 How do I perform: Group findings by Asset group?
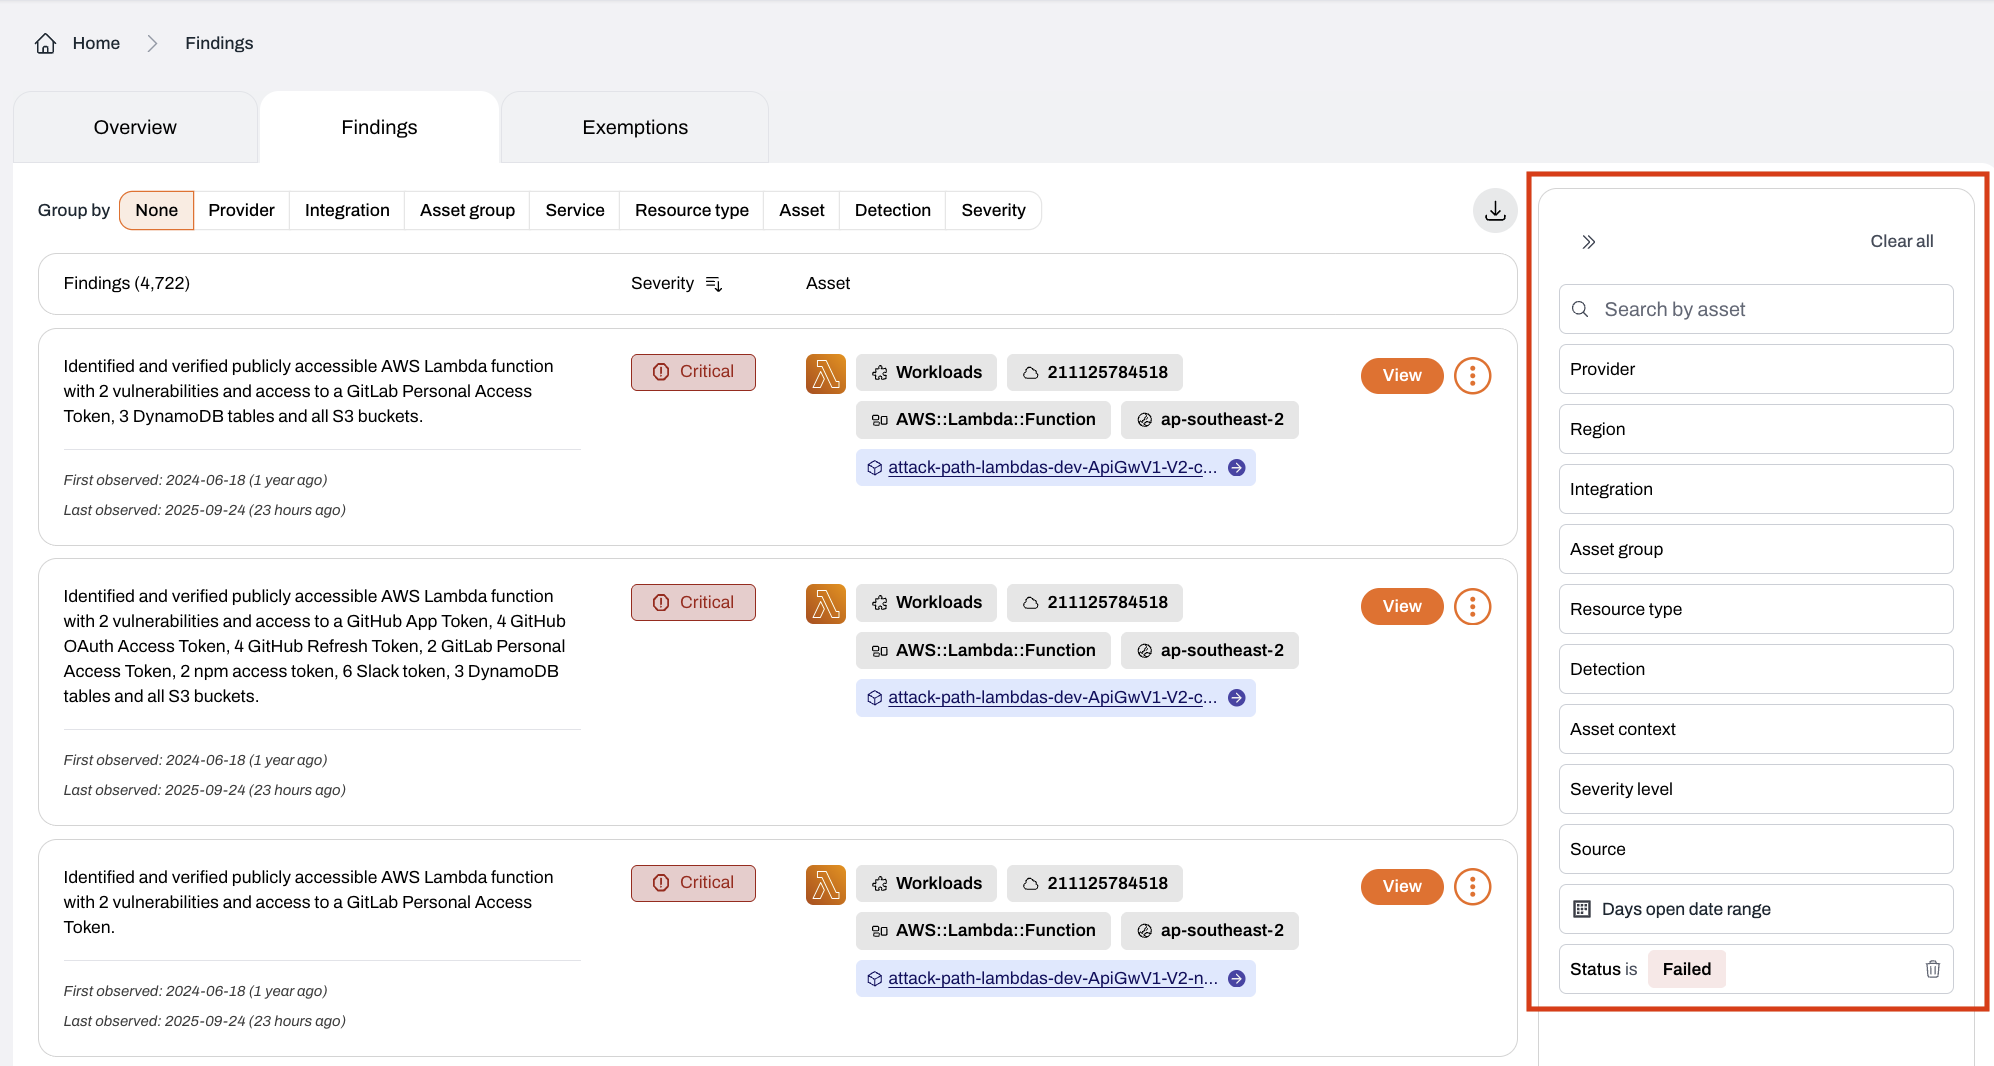coord(467,210)
